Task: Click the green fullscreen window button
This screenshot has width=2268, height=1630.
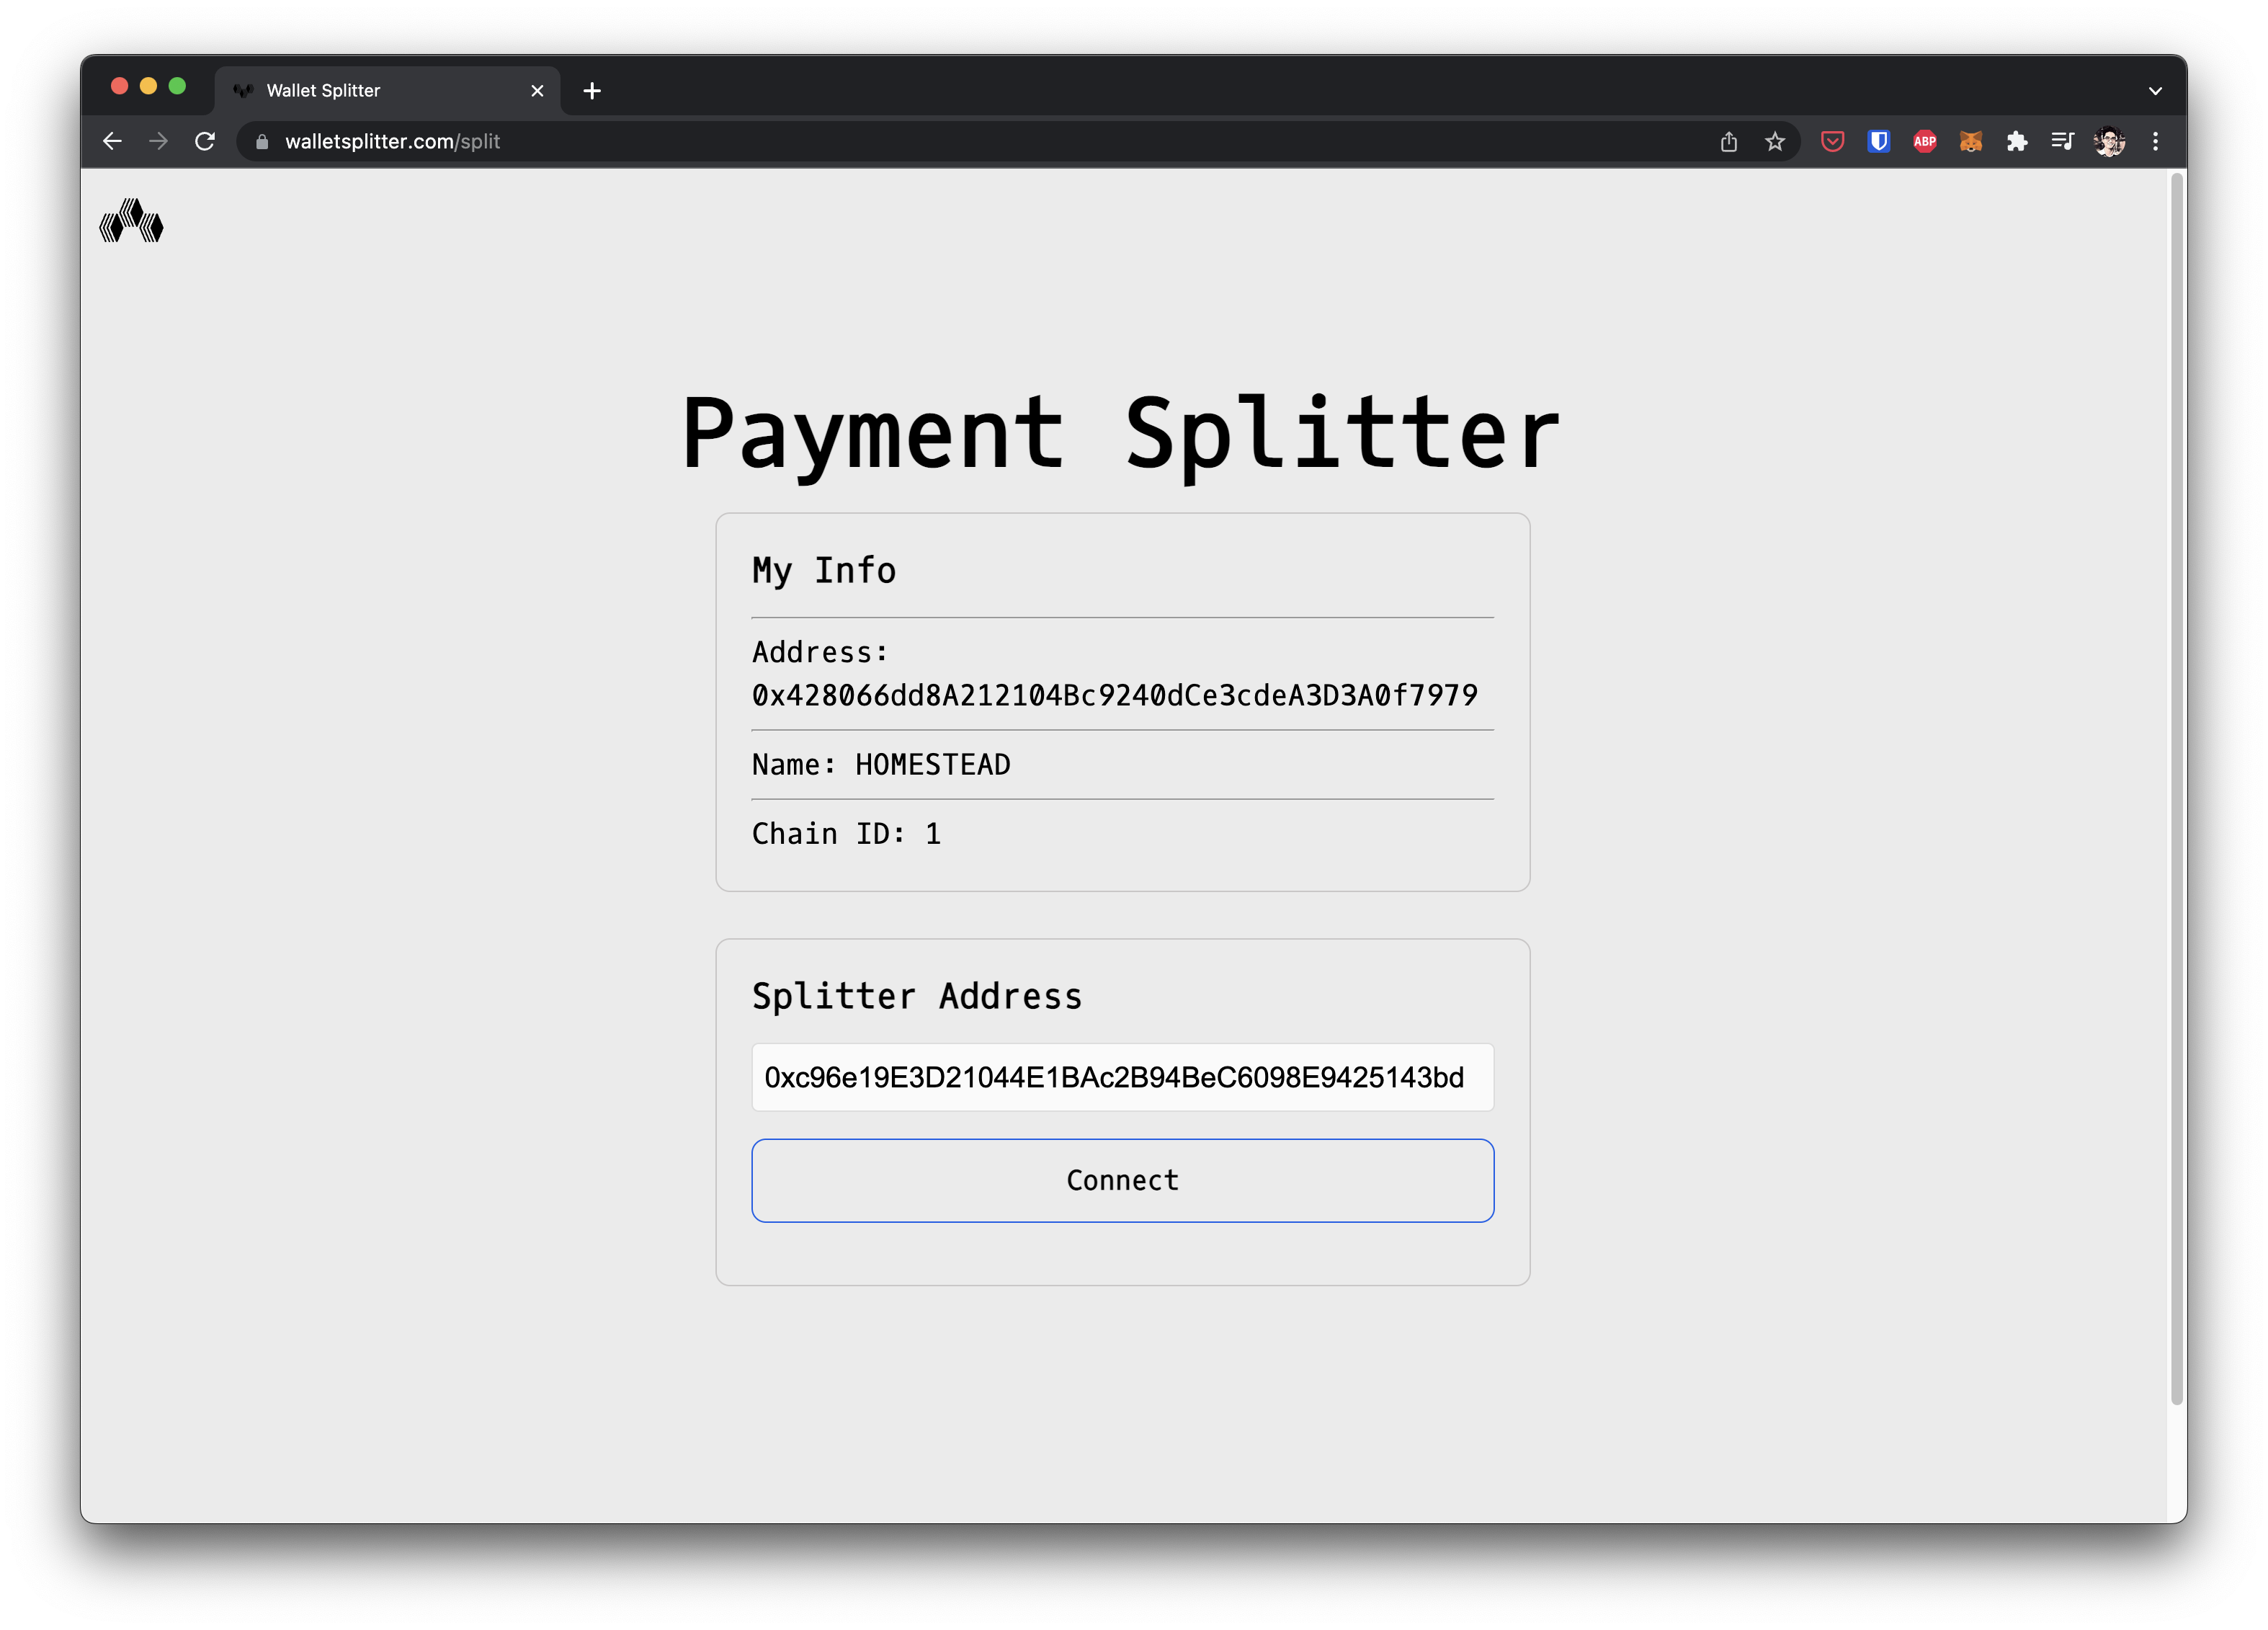Action: 177,86
